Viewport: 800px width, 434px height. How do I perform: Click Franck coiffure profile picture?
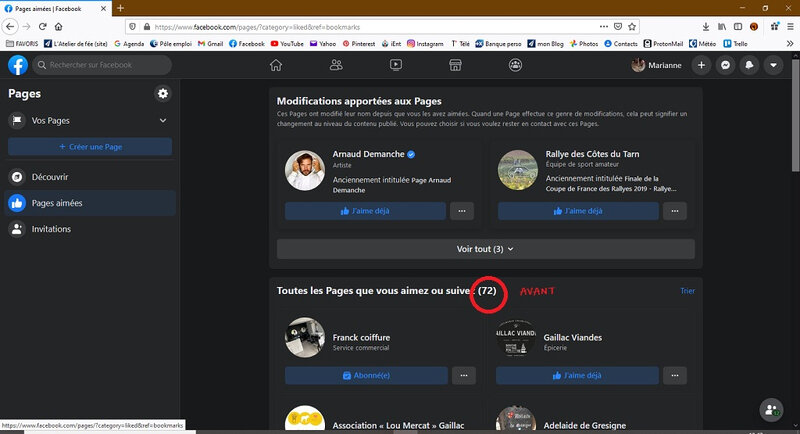point(305,338)
